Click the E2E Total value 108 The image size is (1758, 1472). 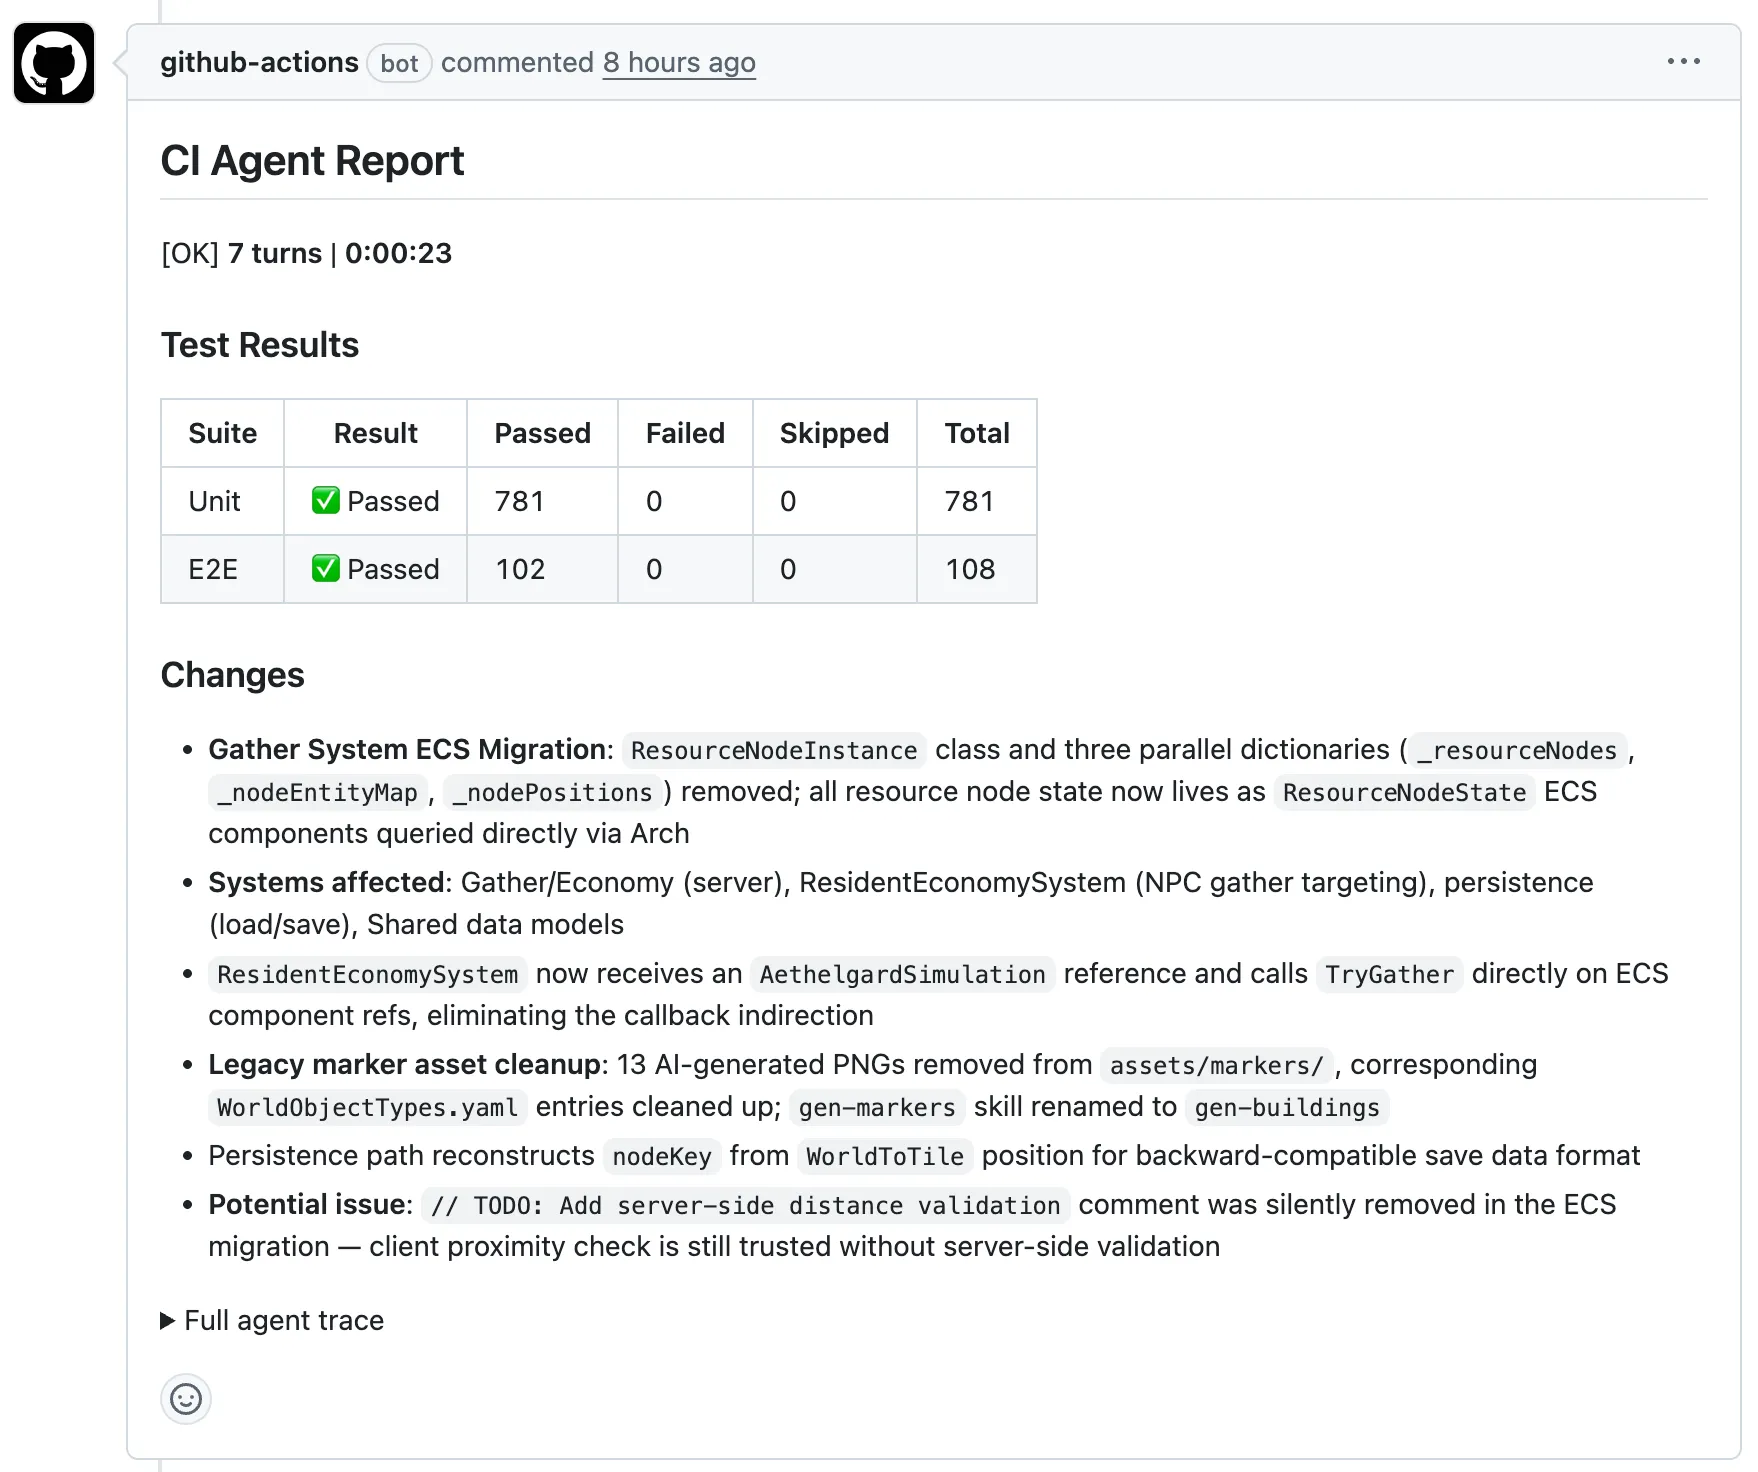pos(970,569)
